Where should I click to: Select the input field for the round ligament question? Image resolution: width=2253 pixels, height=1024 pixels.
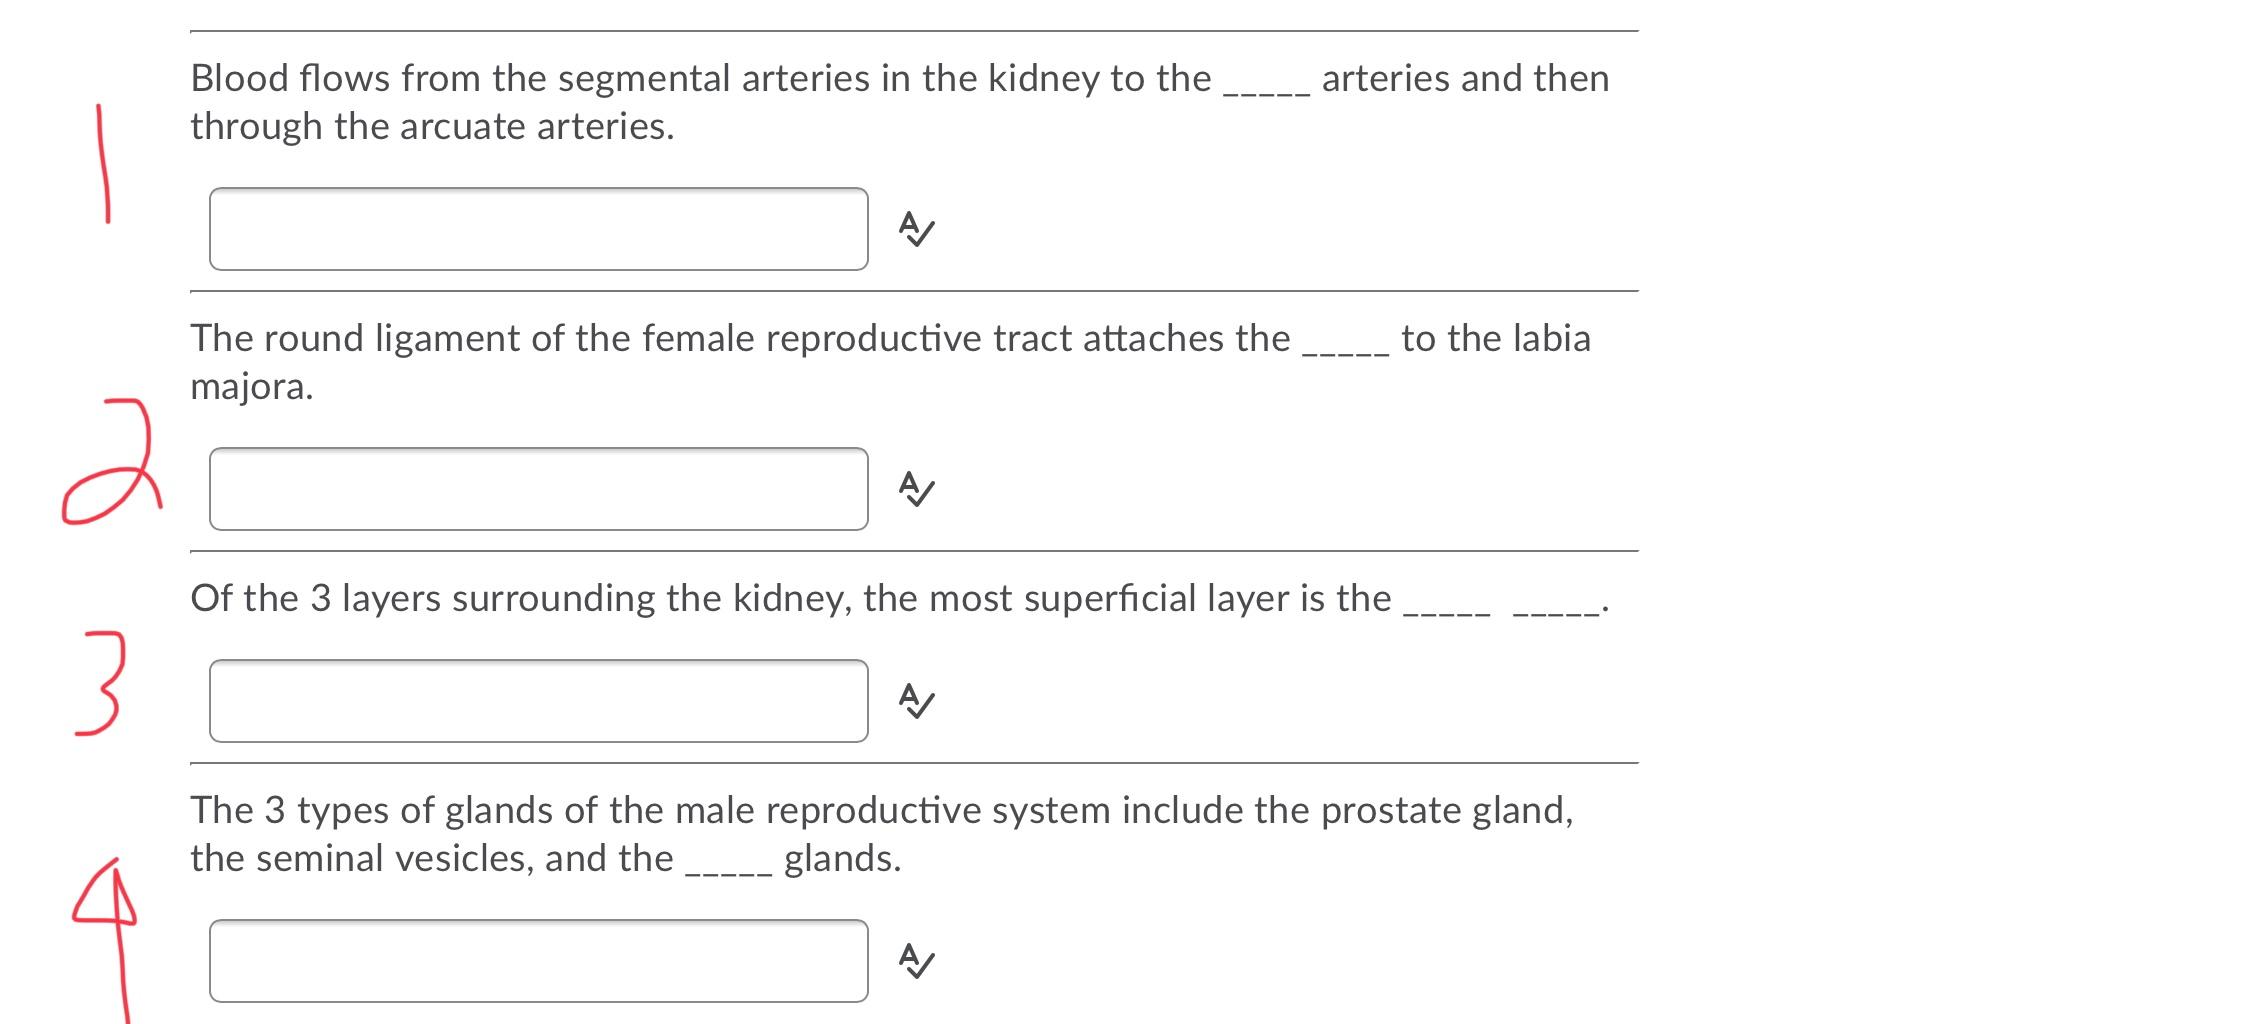click(x=540, y=490)
